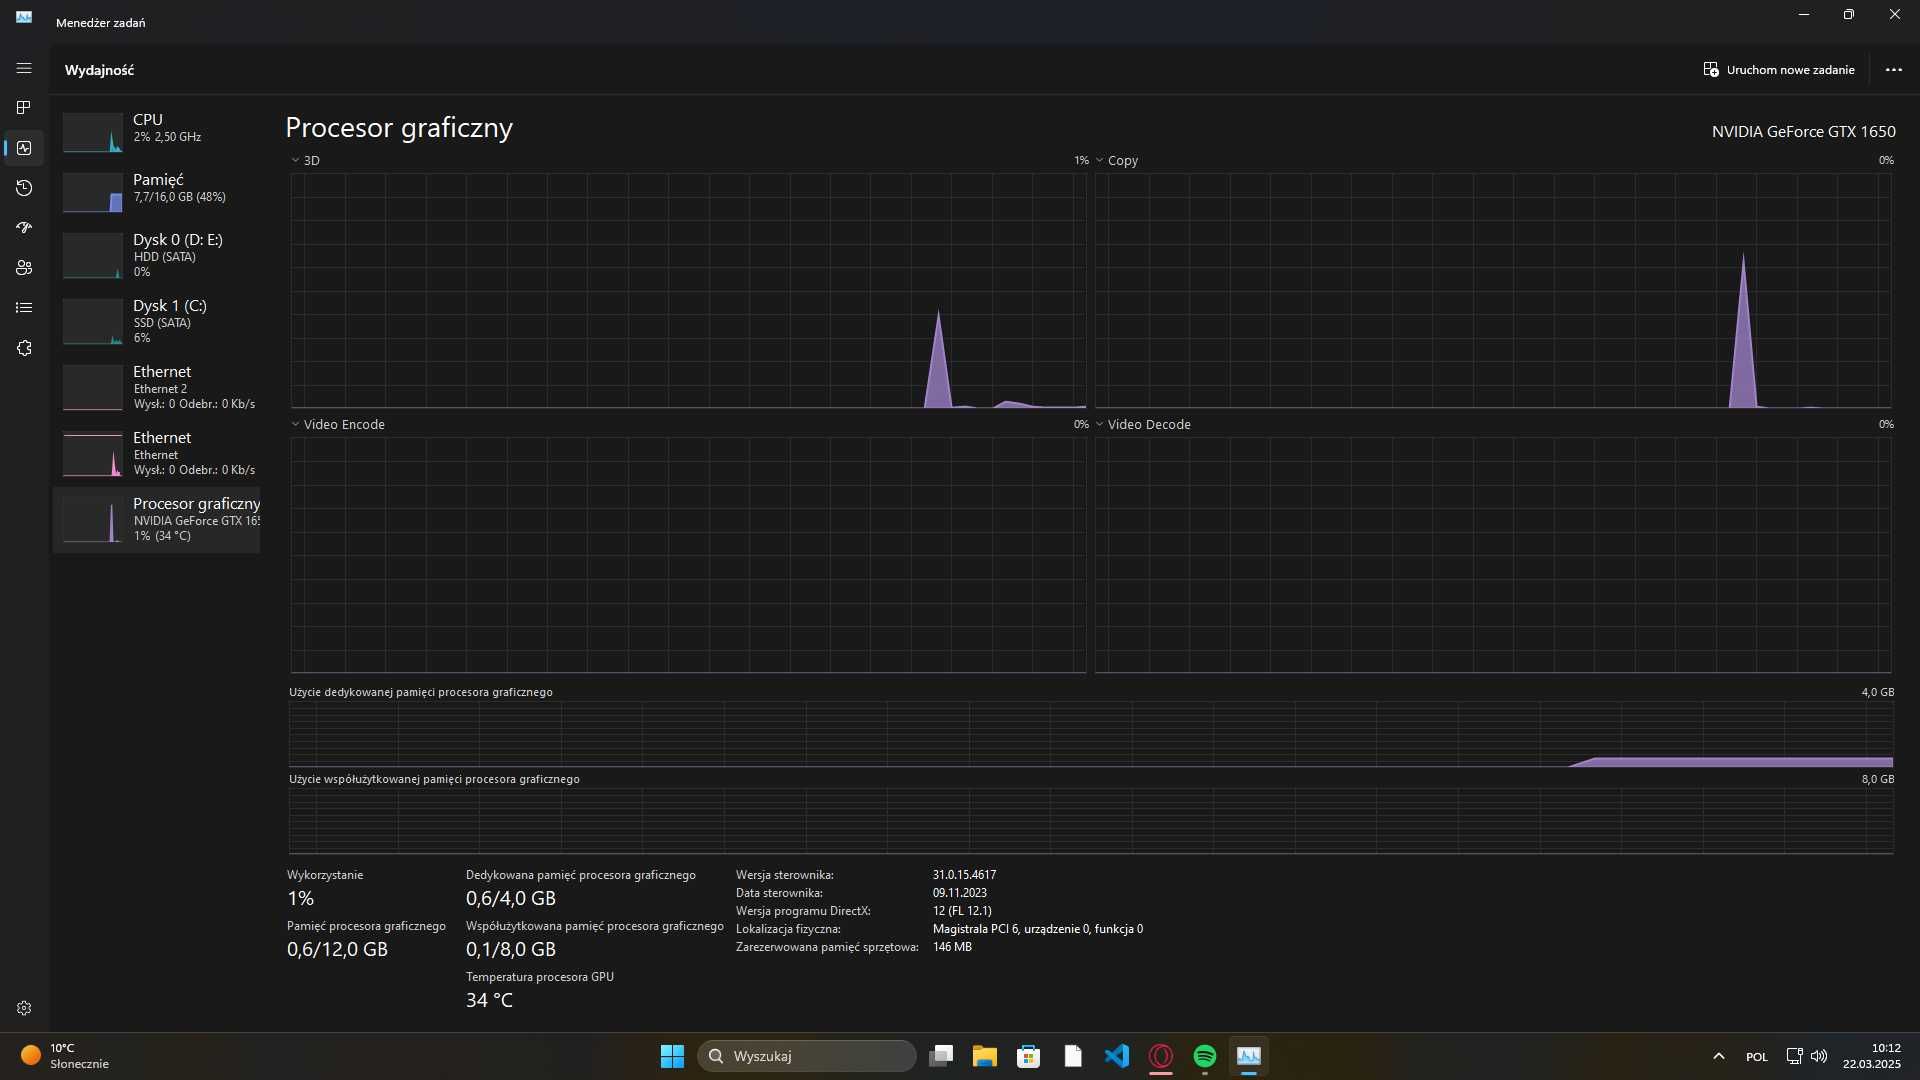Open Spotify from the taskbar
The image size is (1920, 1080).
coord(1205,1056)
